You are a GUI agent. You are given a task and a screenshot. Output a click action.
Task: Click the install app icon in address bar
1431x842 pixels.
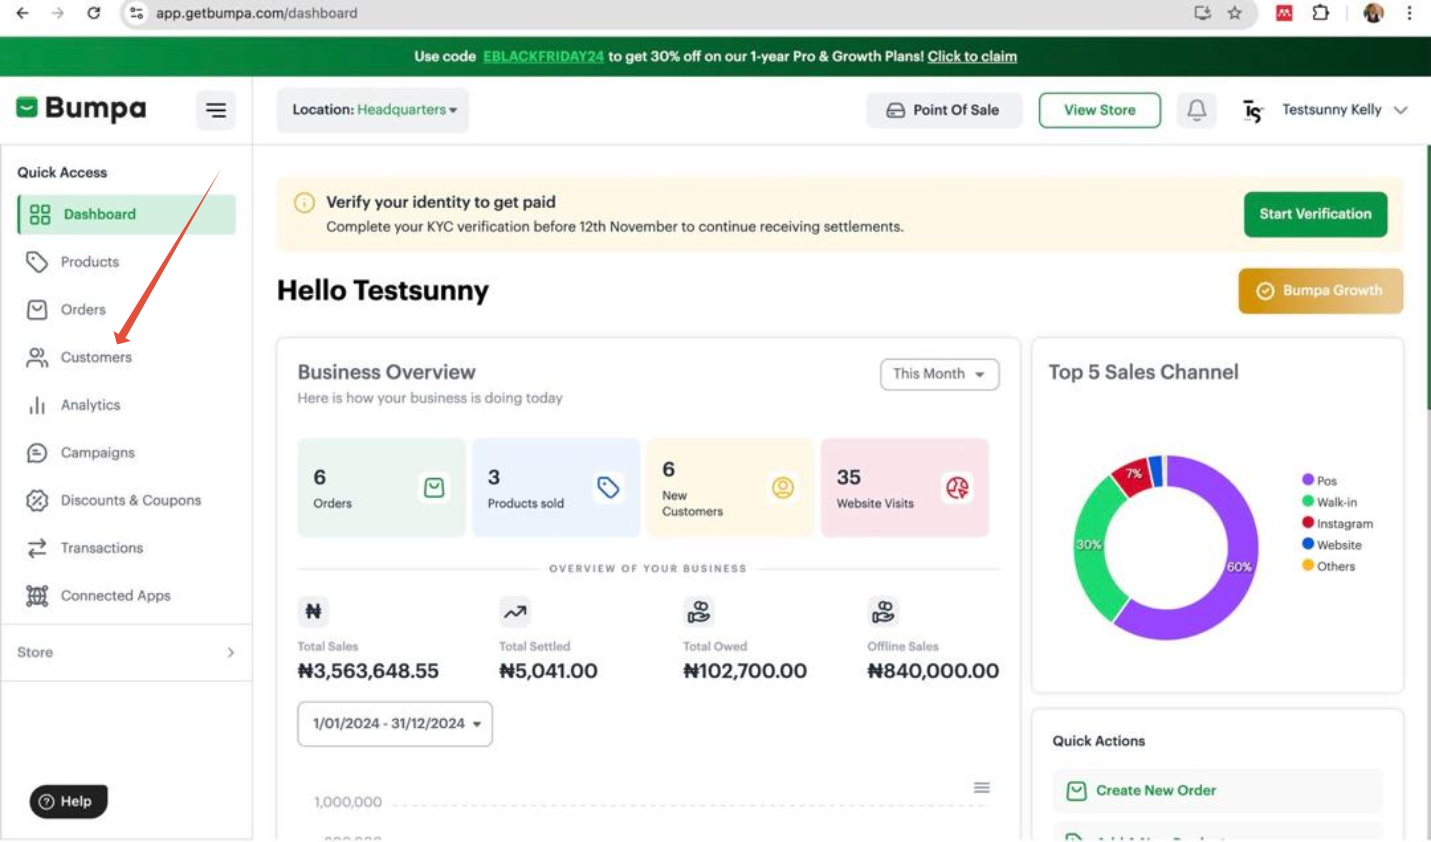click(x=1202, y=13)
